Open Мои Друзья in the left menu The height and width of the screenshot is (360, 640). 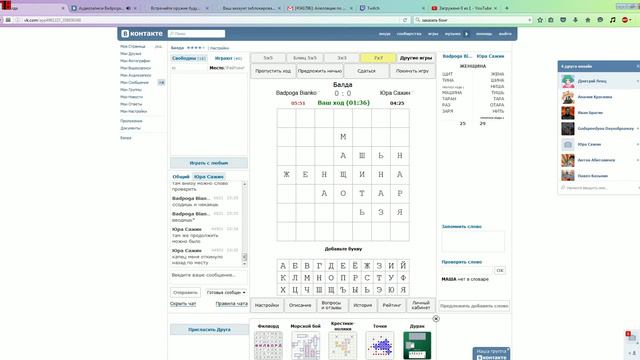(131, 53)
